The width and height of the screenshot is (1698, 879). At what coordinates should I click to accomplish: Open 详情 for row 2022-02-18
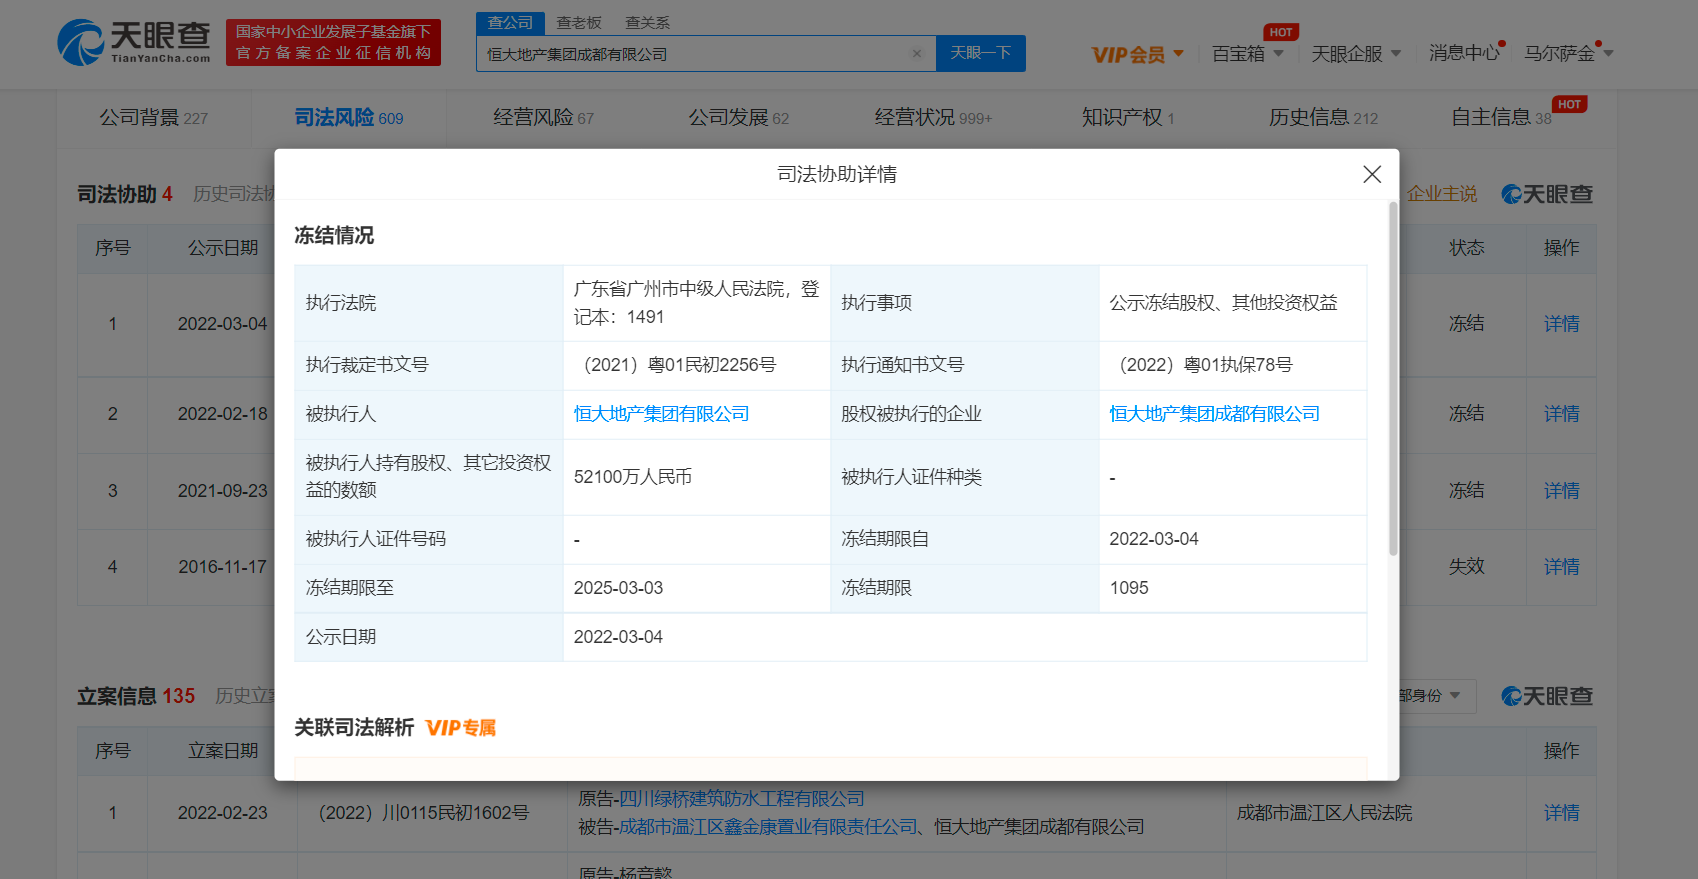coord(1561,414)
